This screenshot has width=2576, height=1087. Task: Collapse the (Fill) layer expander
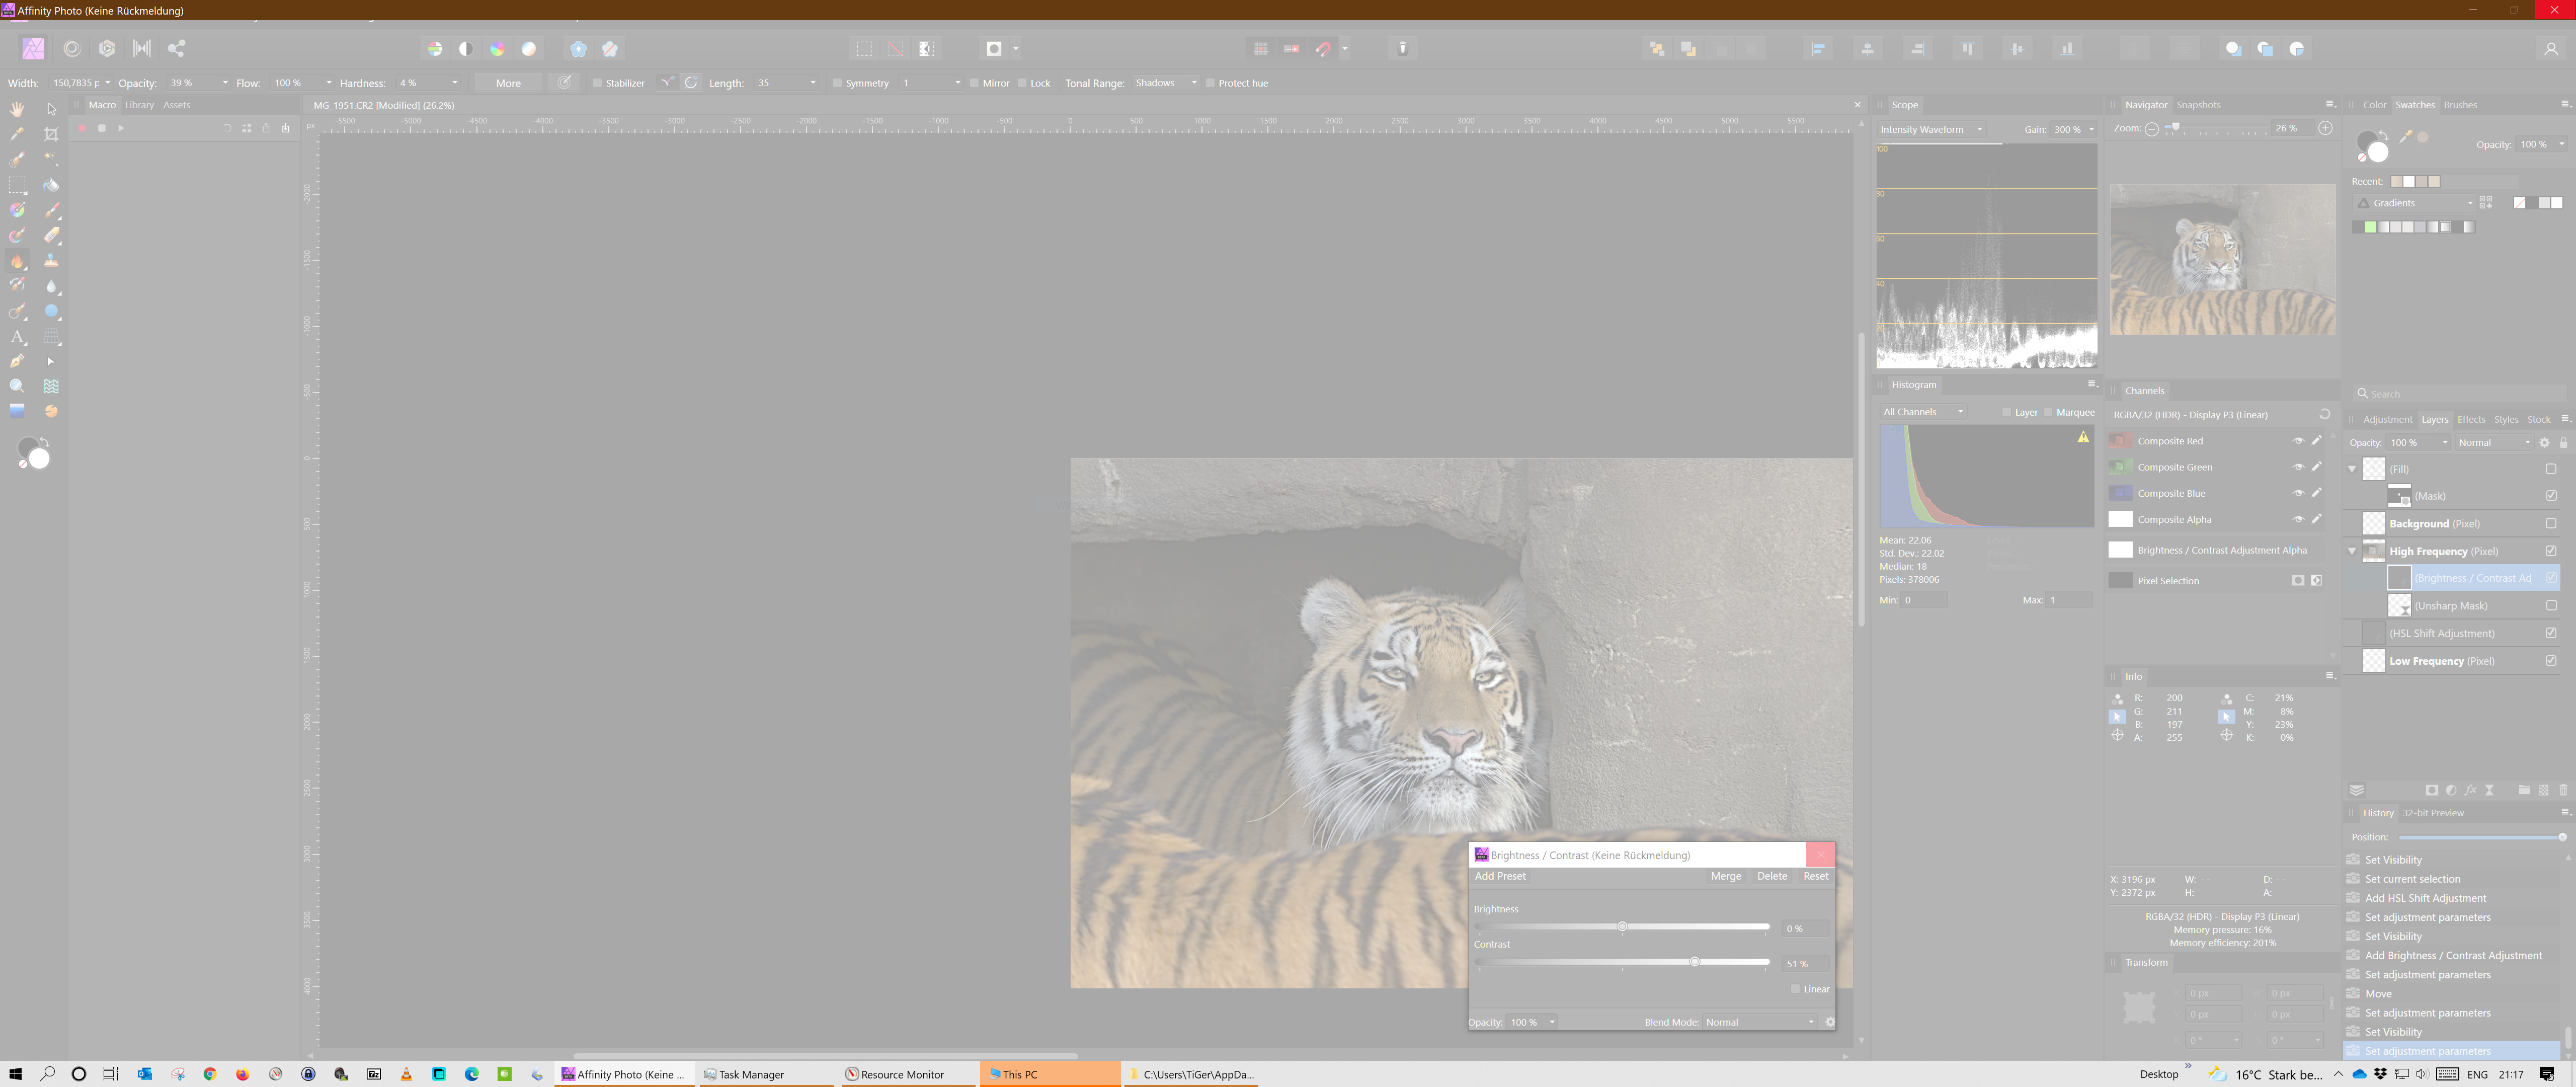[x=2352, y=469]
